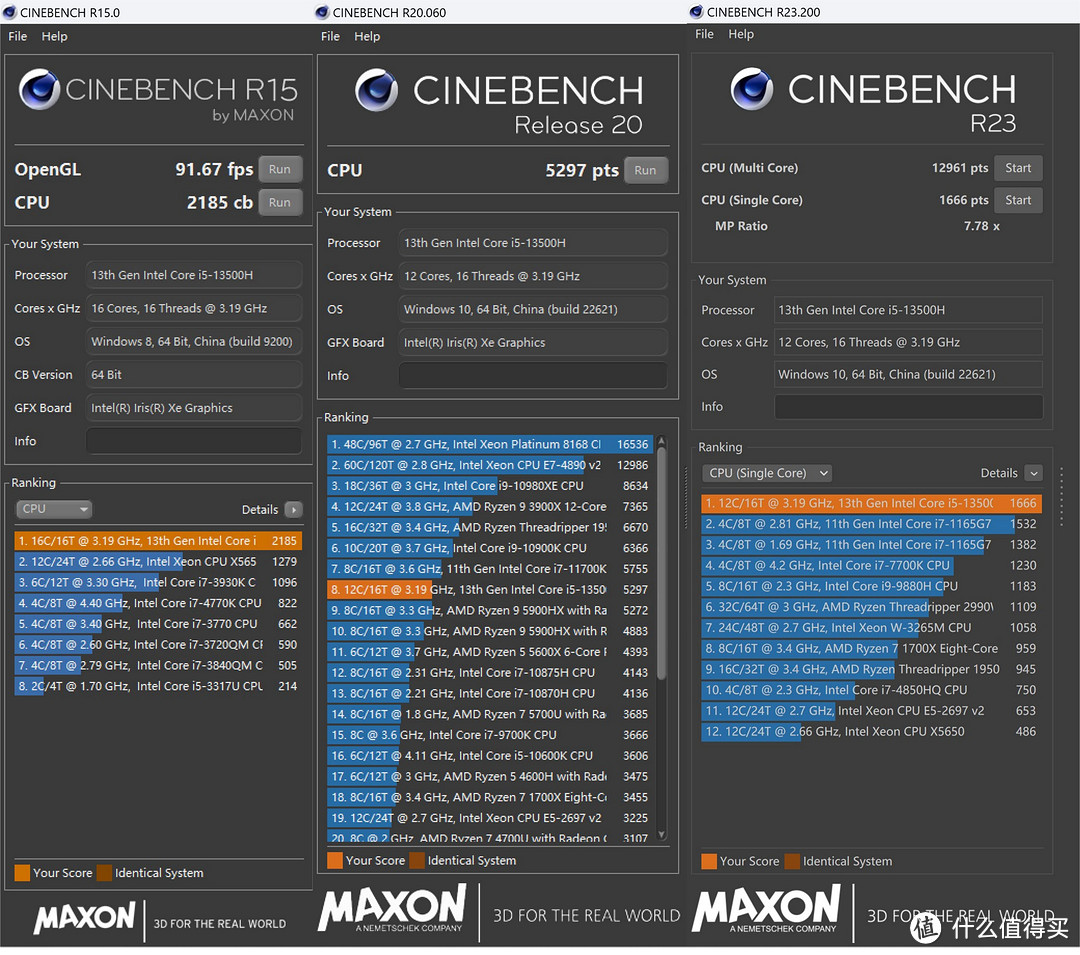
Task: Select Ryzen 9 3900X row in R20
Action: [490, 507]
